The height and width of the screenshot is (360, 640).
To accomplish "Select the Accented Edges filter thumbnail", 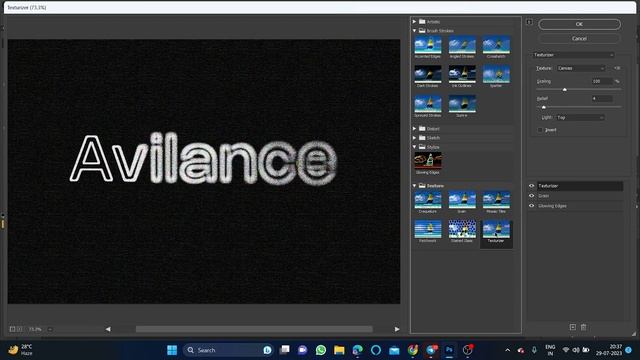I will [x=427, y=45].
